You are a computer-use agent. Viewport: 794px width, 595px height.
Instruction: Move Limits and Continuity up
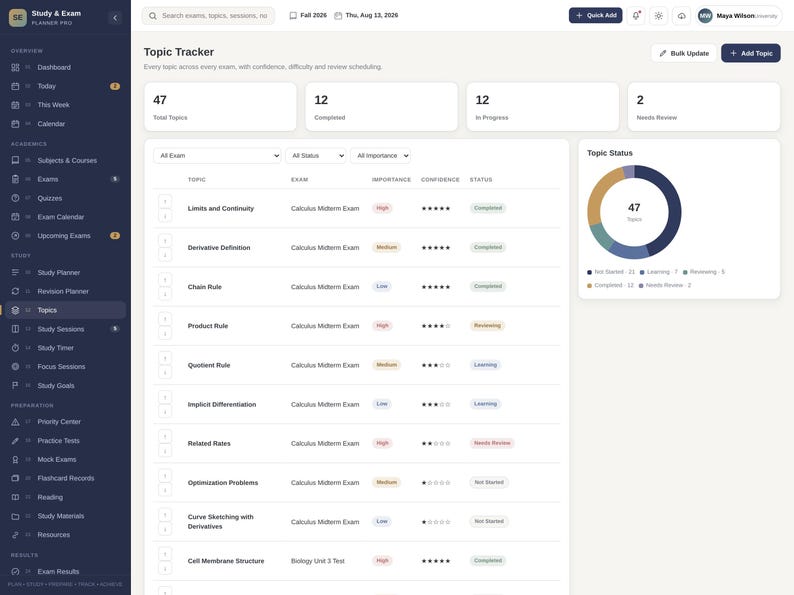(165, 202)
